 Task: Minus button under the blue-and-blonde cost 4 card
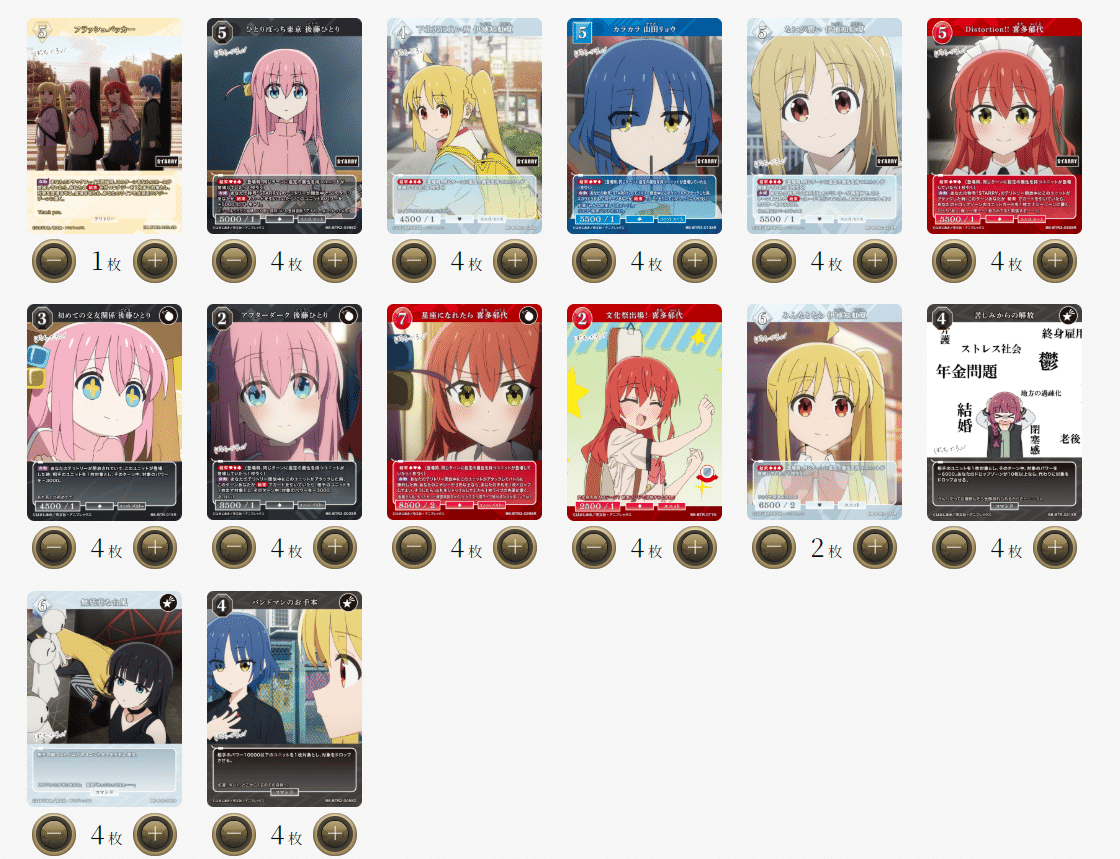pyautogui.click(x=234, y=834)
